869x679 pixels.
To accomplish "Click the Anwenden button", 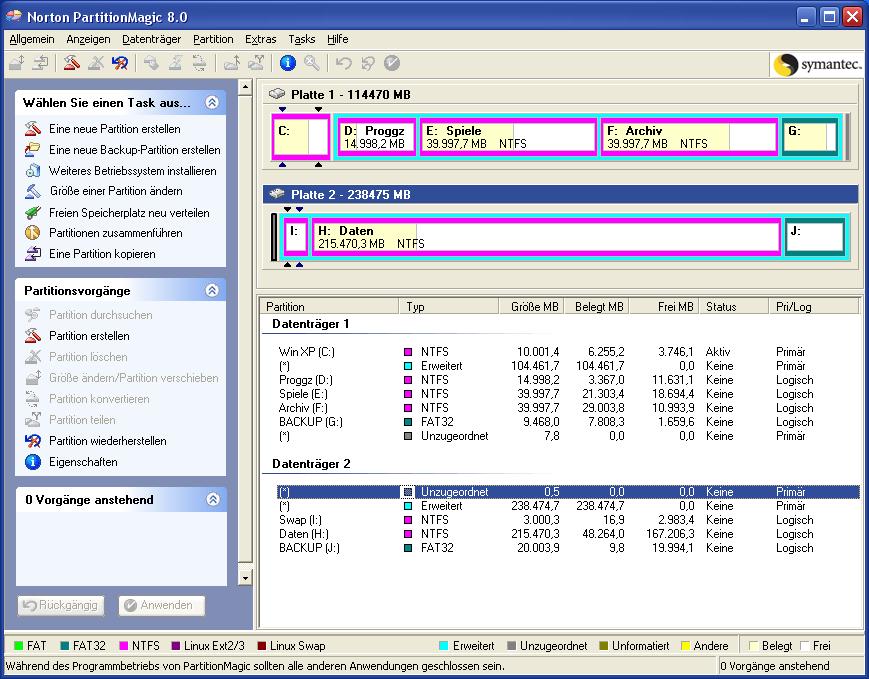I will pyautogui.click(x=162, y=605).
